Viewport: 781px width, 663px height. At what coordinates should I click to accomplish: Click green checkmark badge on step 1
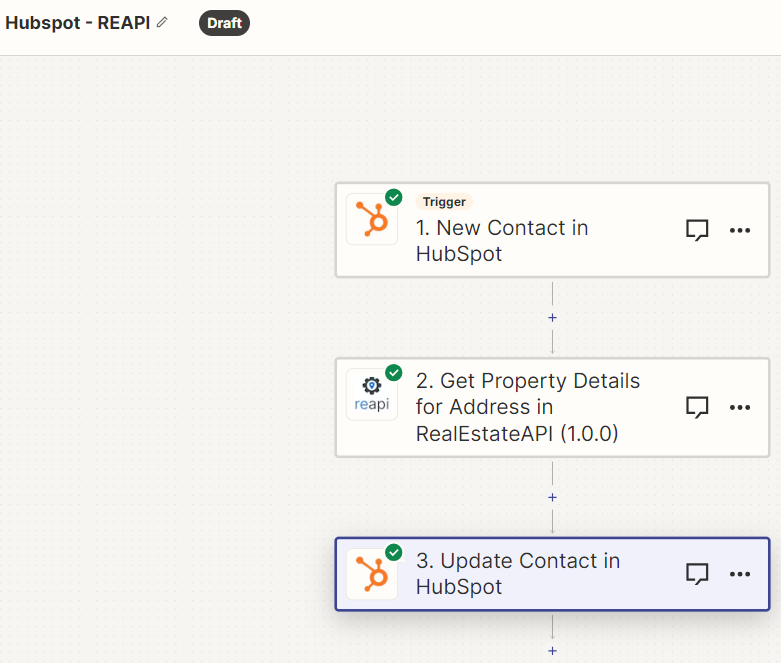click(x=394, y=197)
